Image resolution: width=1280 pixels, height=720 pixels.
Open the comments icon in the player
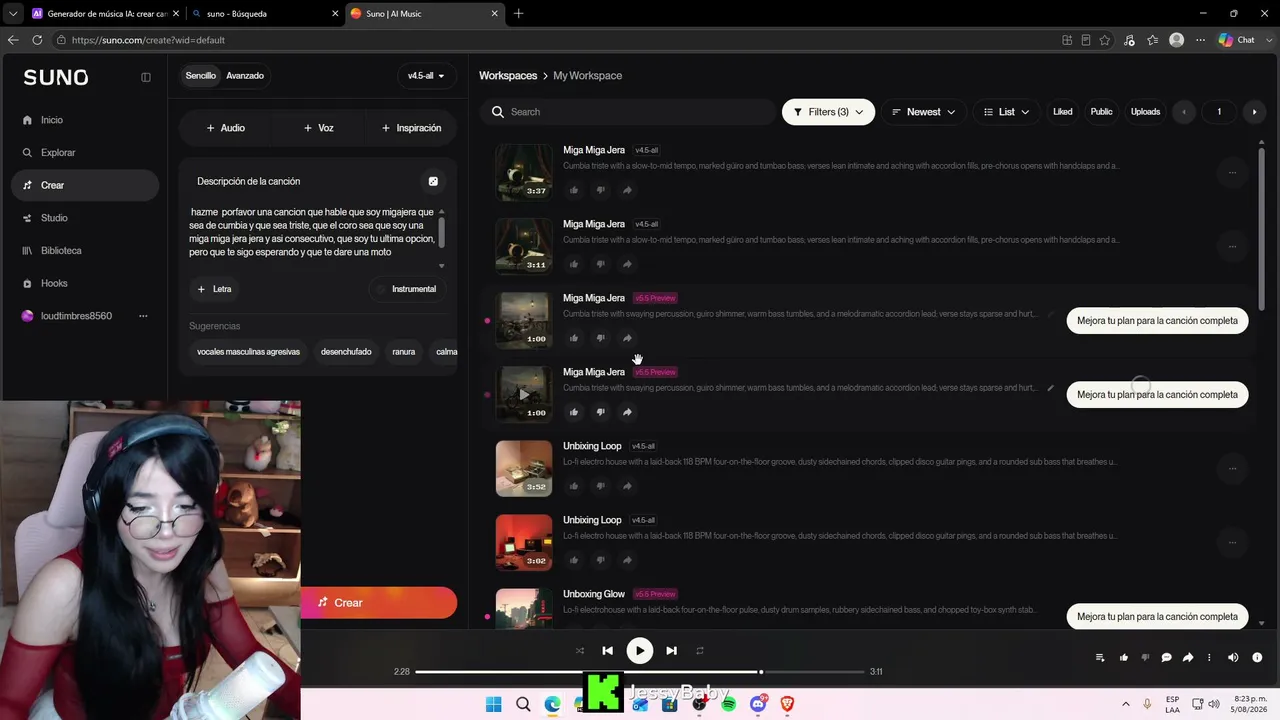tap(1166, 658)
